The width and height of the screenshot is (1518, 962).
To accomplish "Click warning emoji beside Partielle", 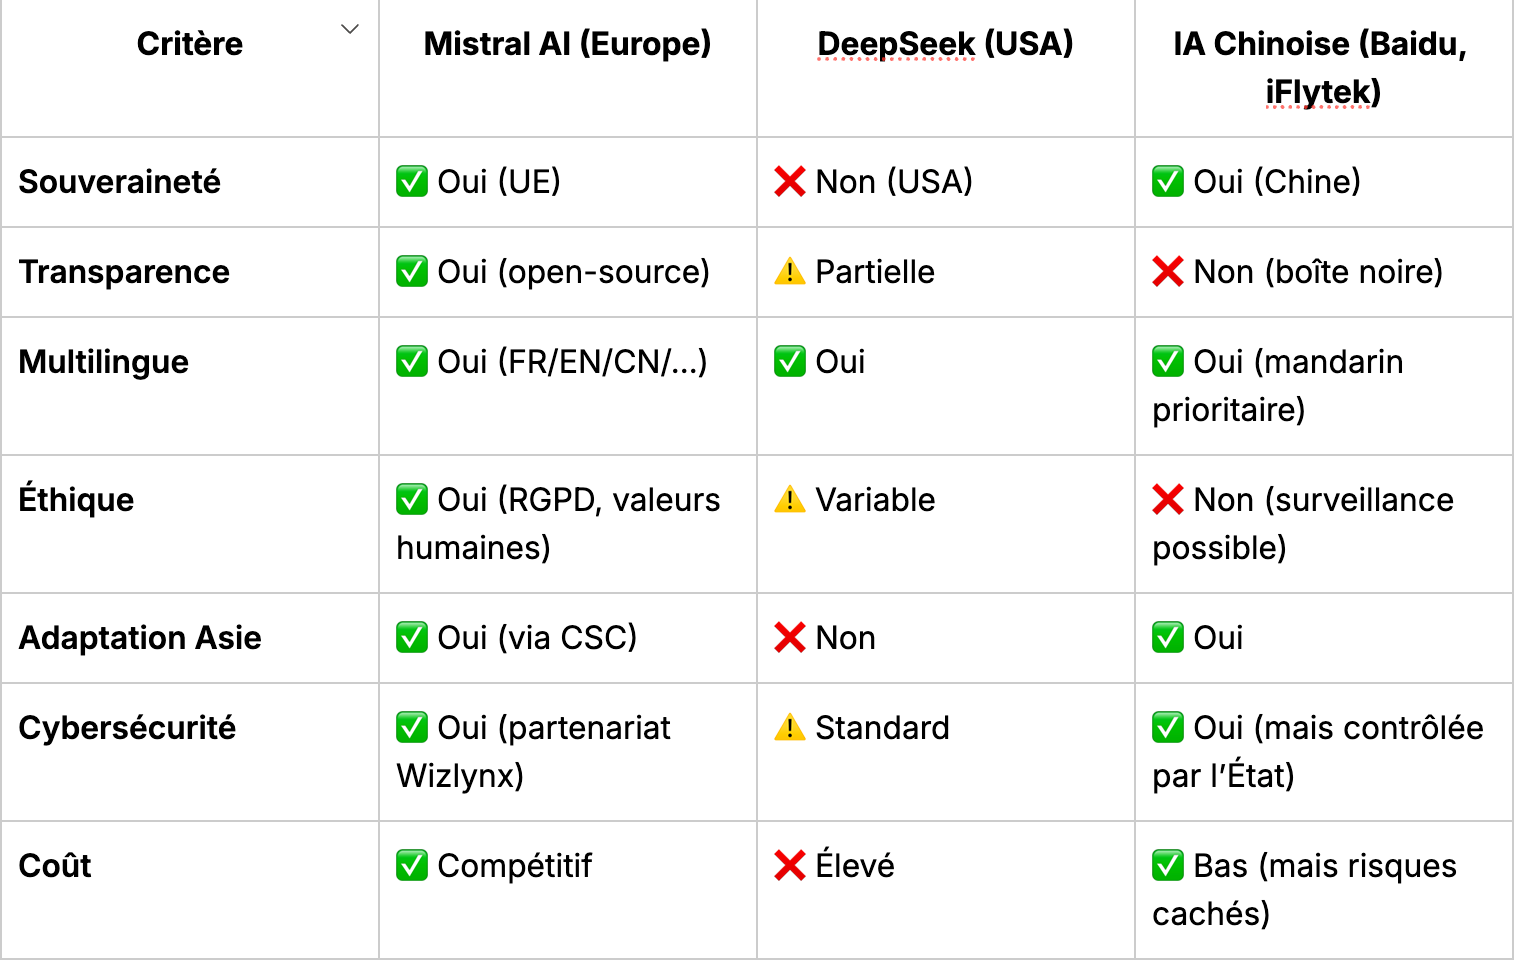I will tap(790, 272).
